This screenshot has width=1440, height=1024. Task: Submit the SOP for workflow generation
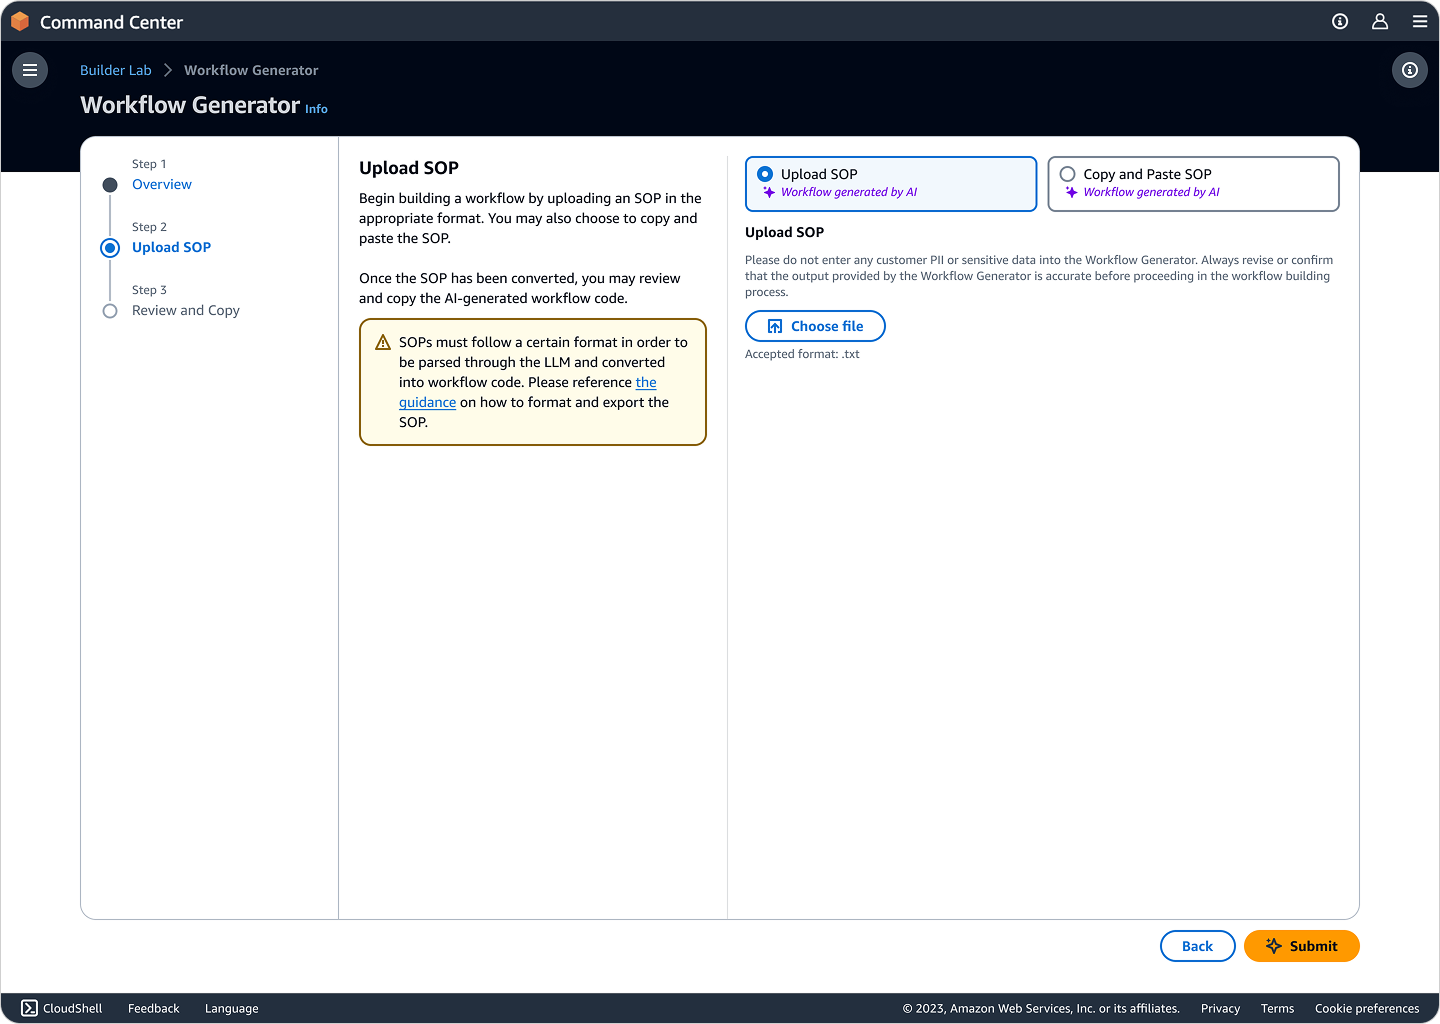pyautogui.click(x=1301, y=946)
